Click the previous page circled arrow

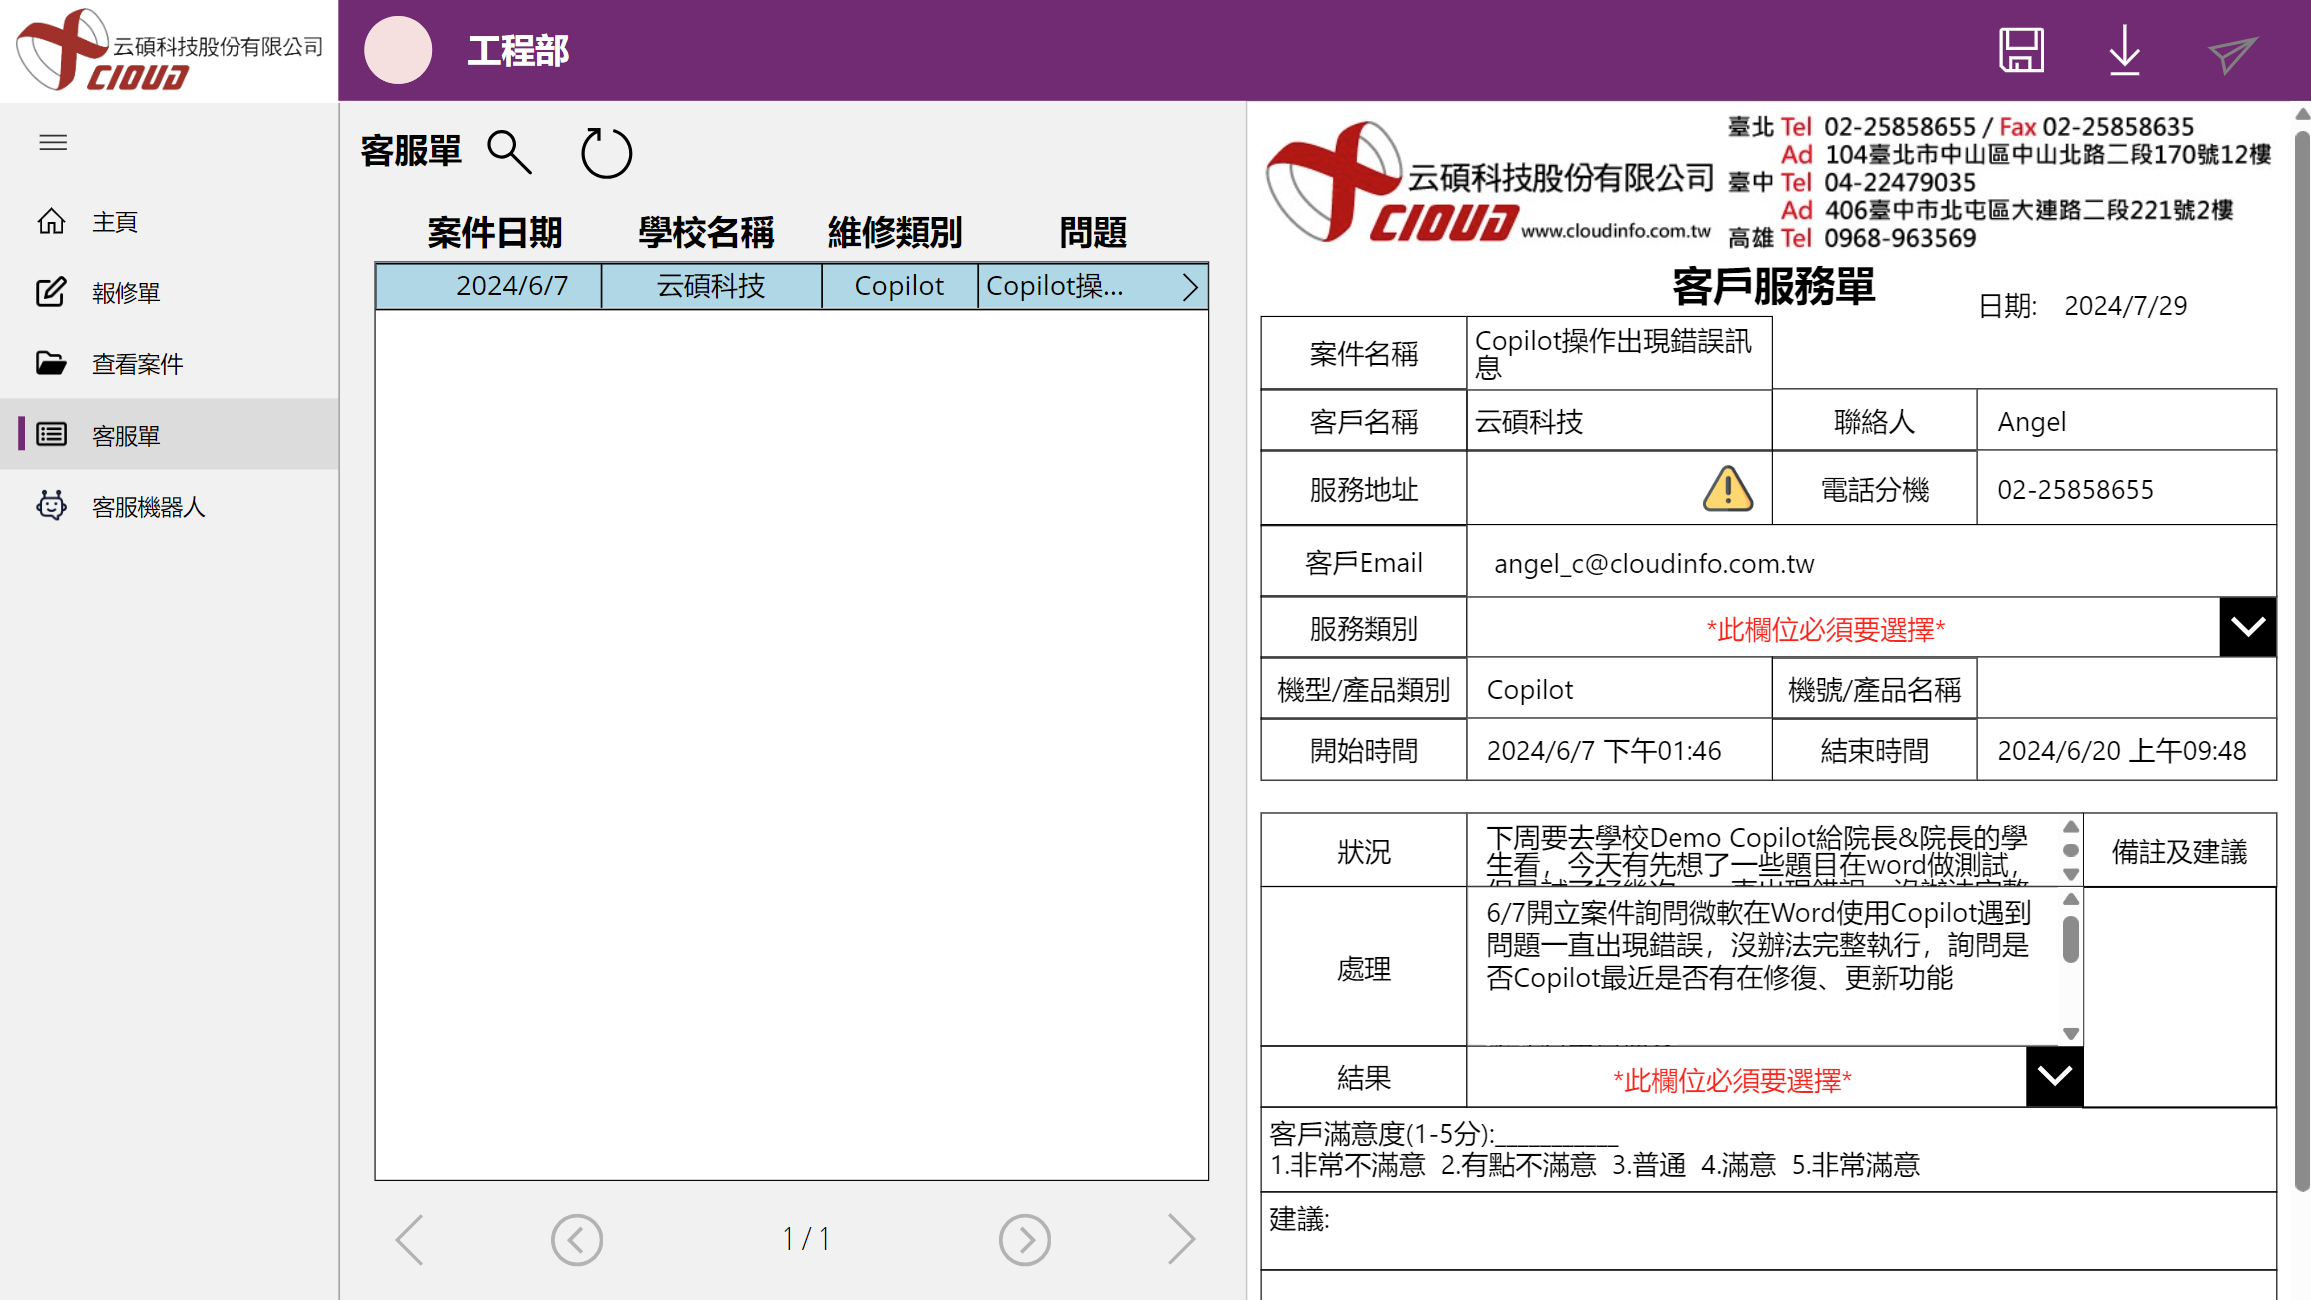[577, 1240]
